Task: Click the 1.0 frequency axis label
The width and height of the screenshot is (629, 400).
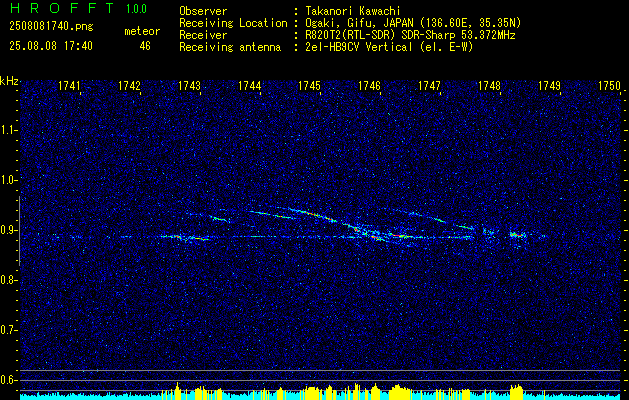Action: coord(7,180)
